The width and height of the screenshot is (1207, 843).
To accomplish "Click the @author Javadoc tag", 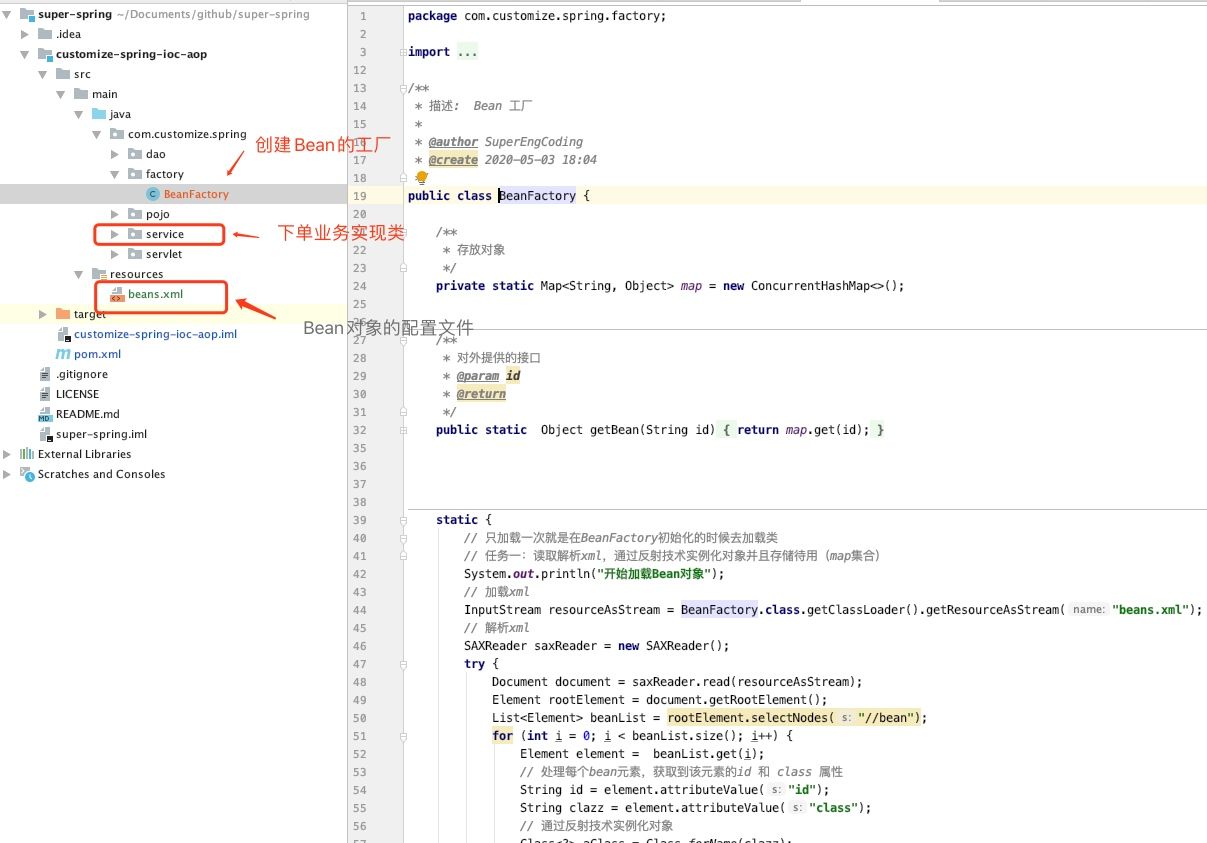I will coord(453,142).
